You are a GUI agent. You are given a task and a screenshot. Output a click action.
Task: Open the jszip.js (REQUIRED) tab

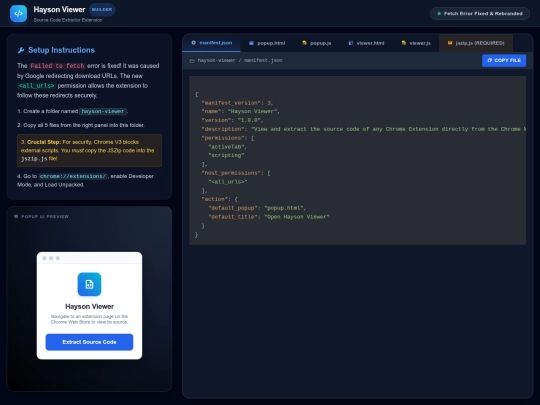[x=476, y=43]
